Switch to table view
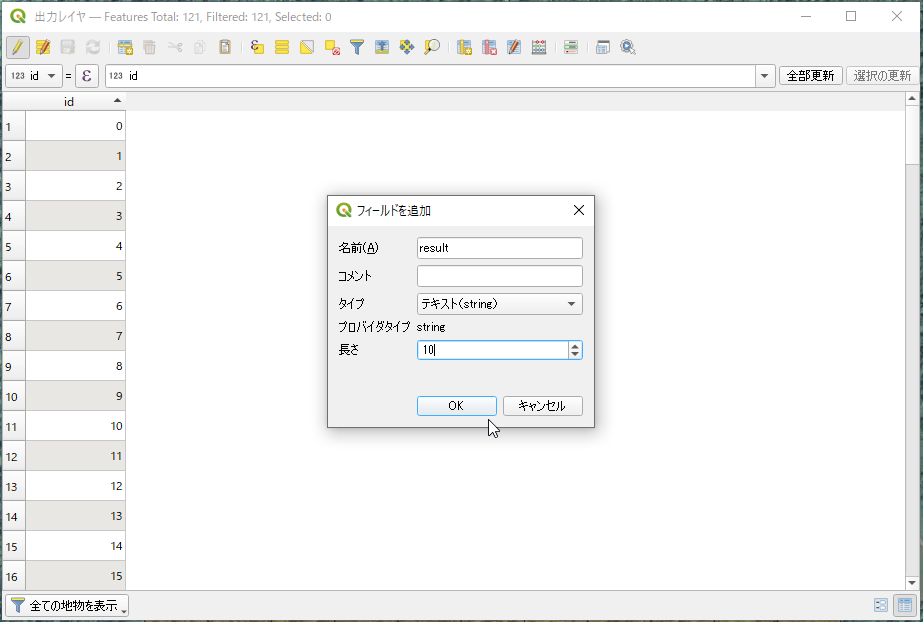923x622 pixels. [x=903, y=605]
